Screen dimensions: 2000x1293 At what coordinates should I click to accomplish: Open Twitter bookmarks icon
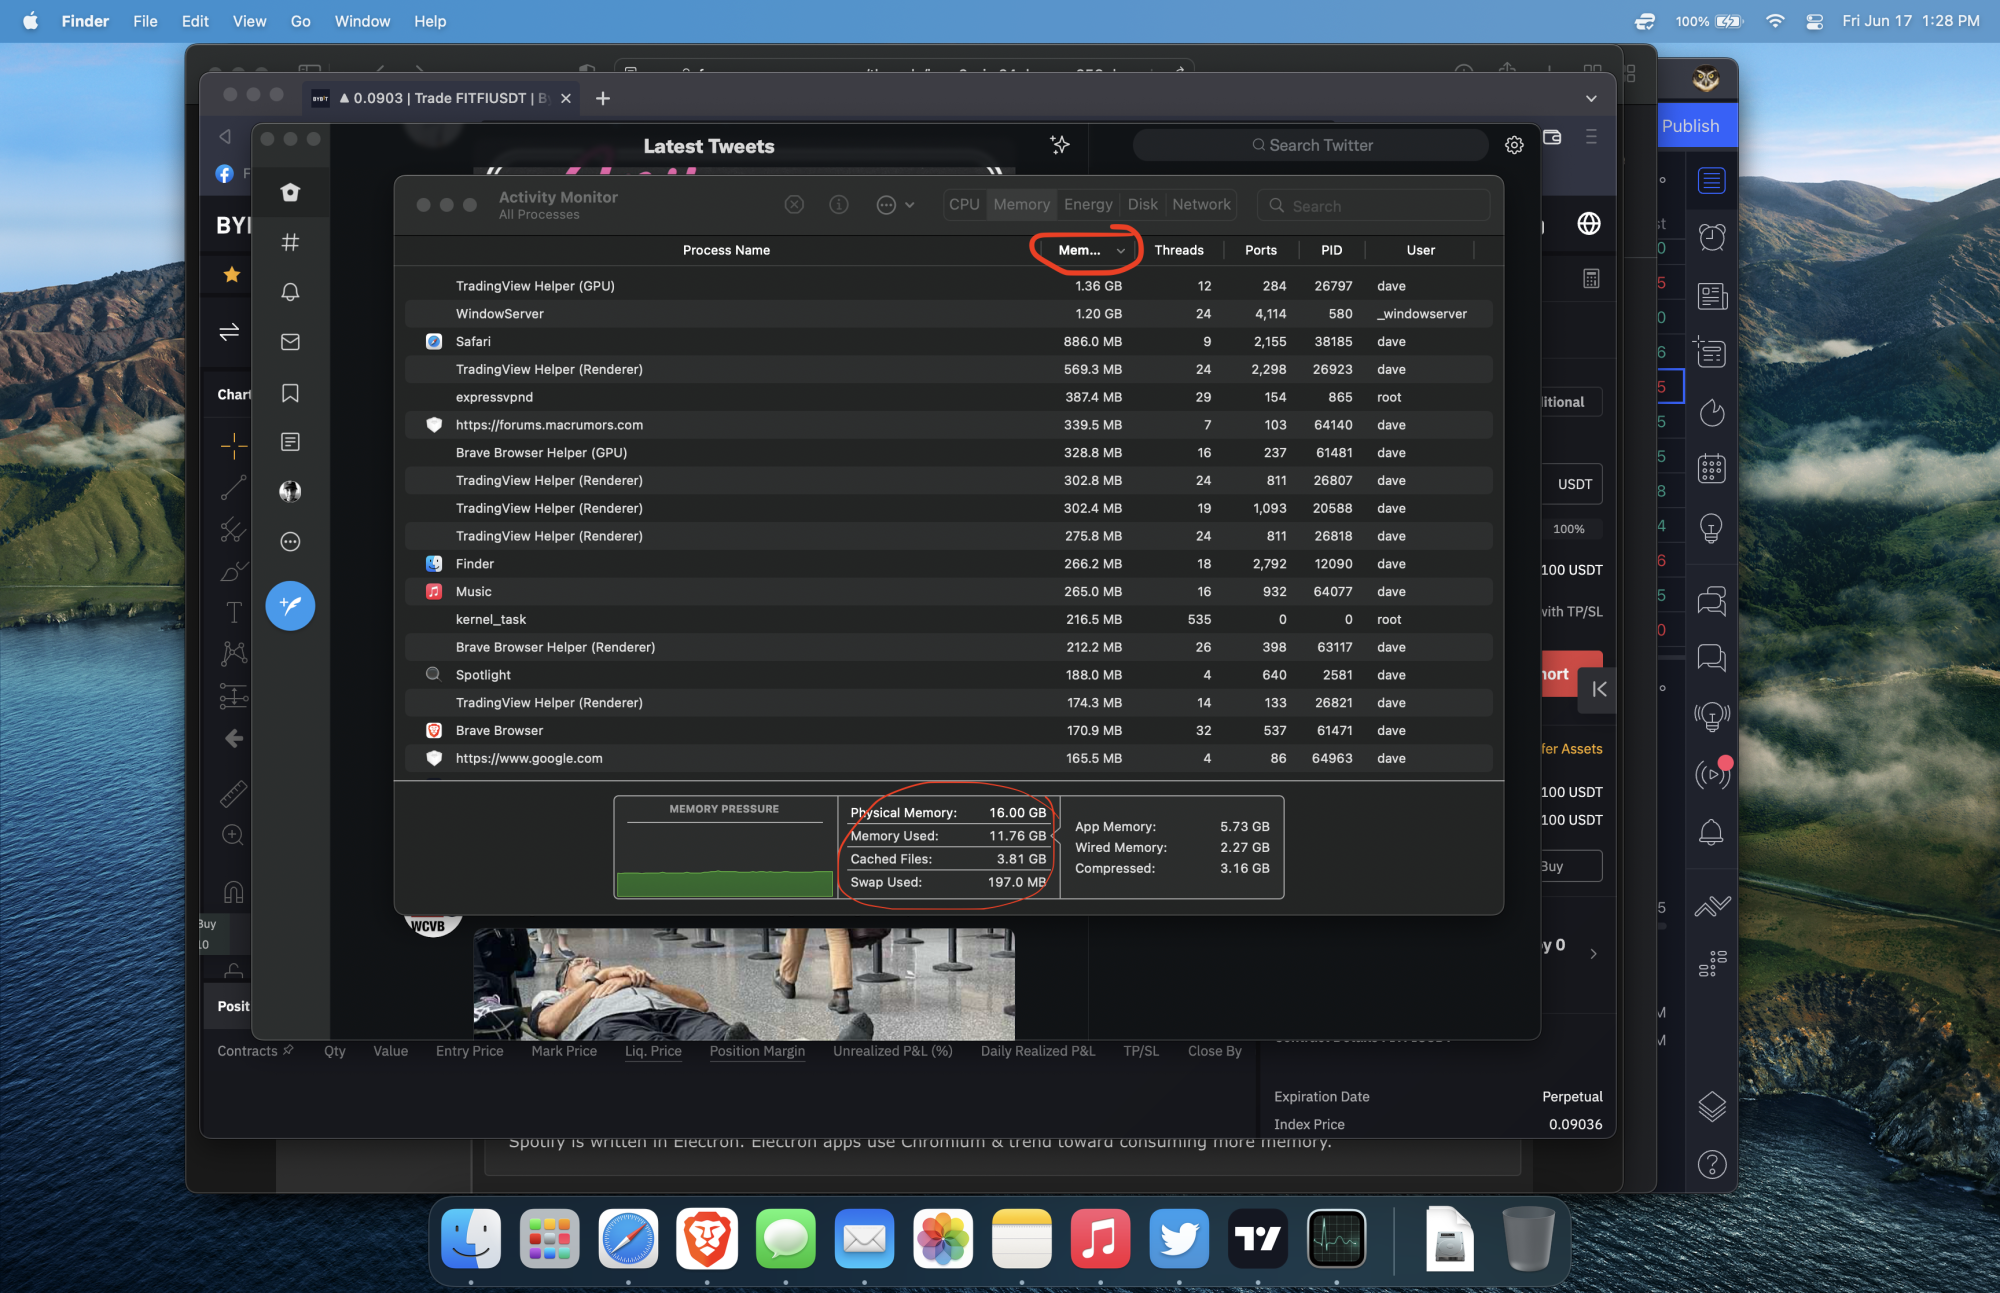[290, 393]
